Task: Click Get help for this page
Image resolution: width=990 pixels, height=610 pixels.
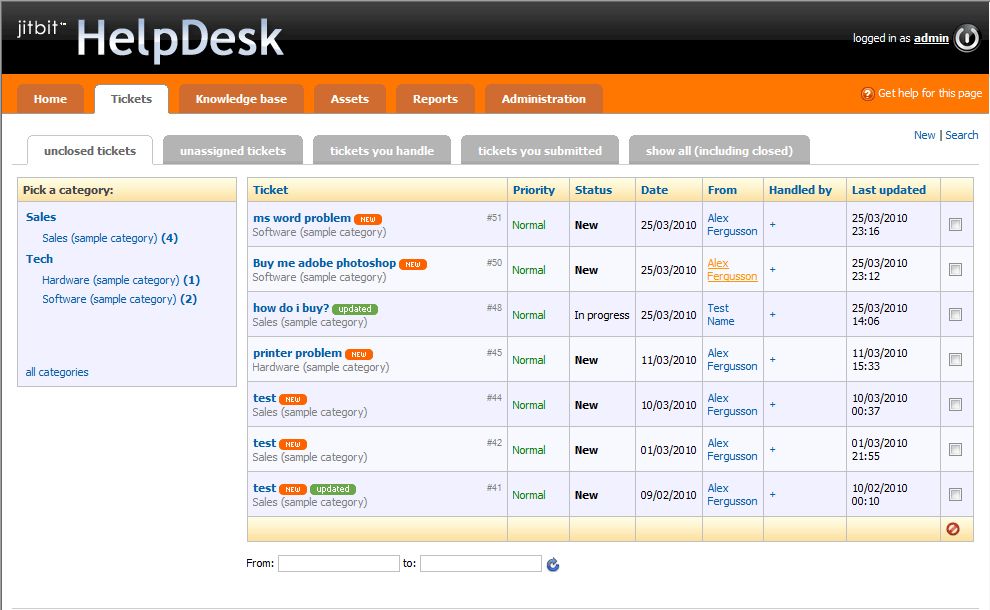Action: coord(929,93)
